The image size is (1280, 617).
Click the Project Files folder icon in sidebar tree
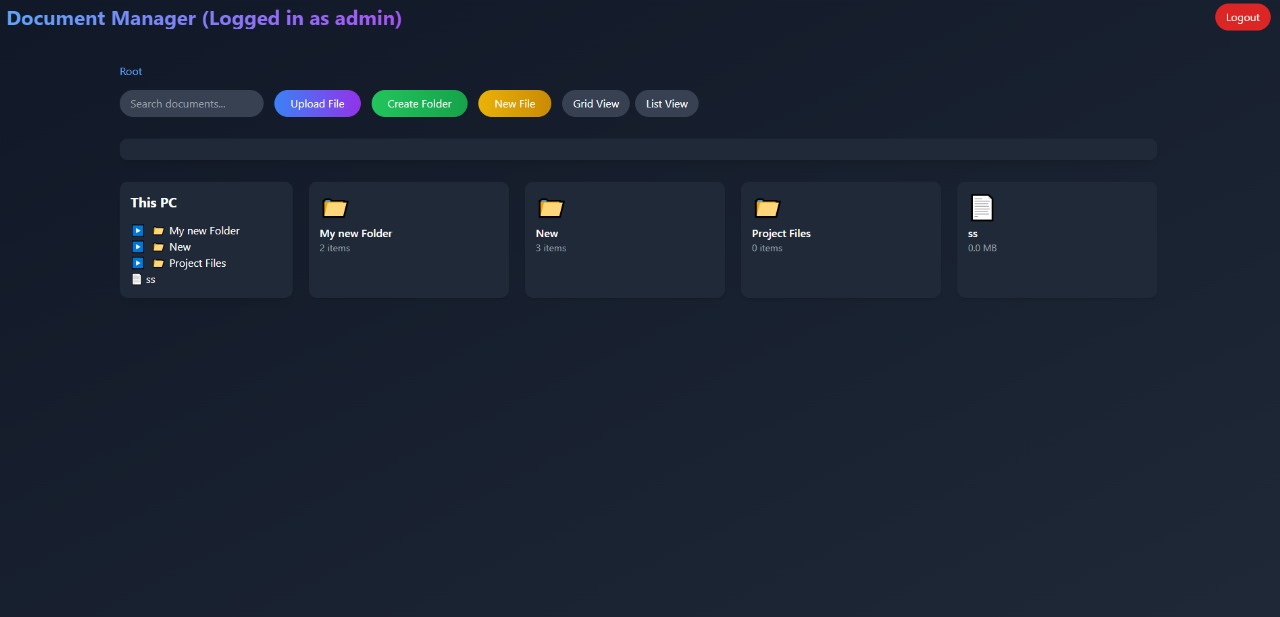(x=158, y=264)
